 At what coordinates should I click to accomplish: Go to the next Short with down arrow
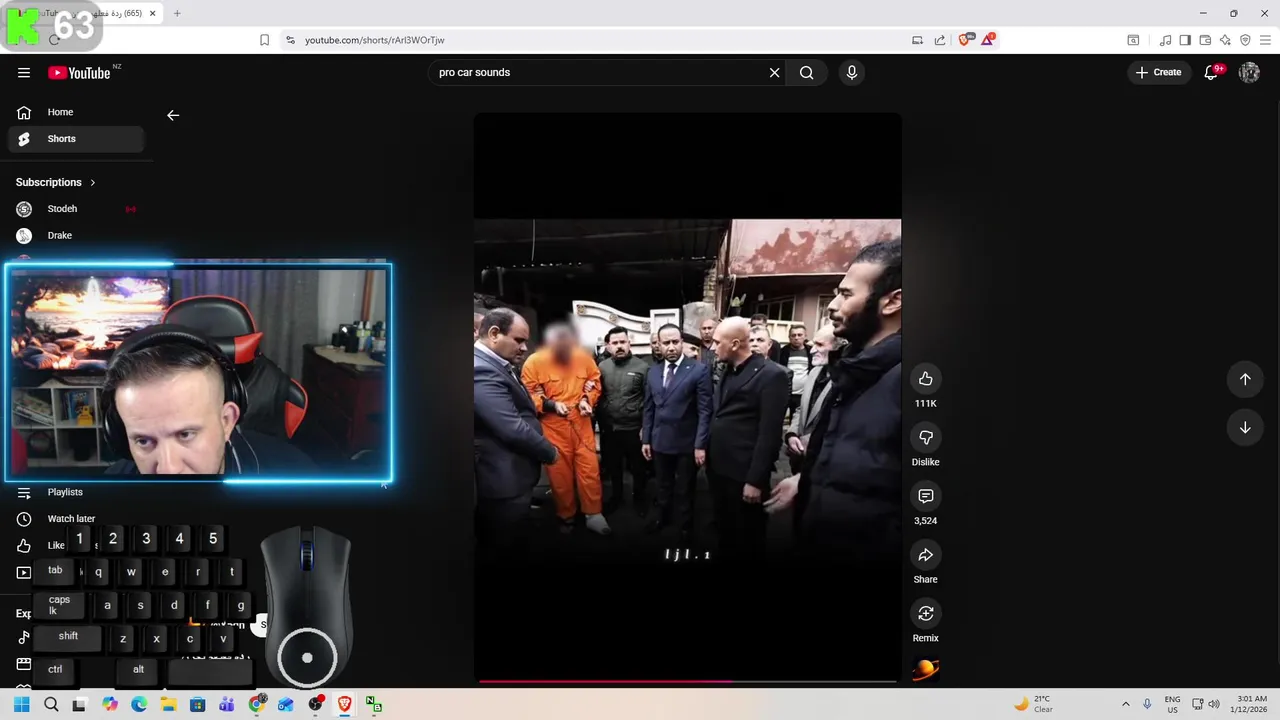pos(1245,427)
